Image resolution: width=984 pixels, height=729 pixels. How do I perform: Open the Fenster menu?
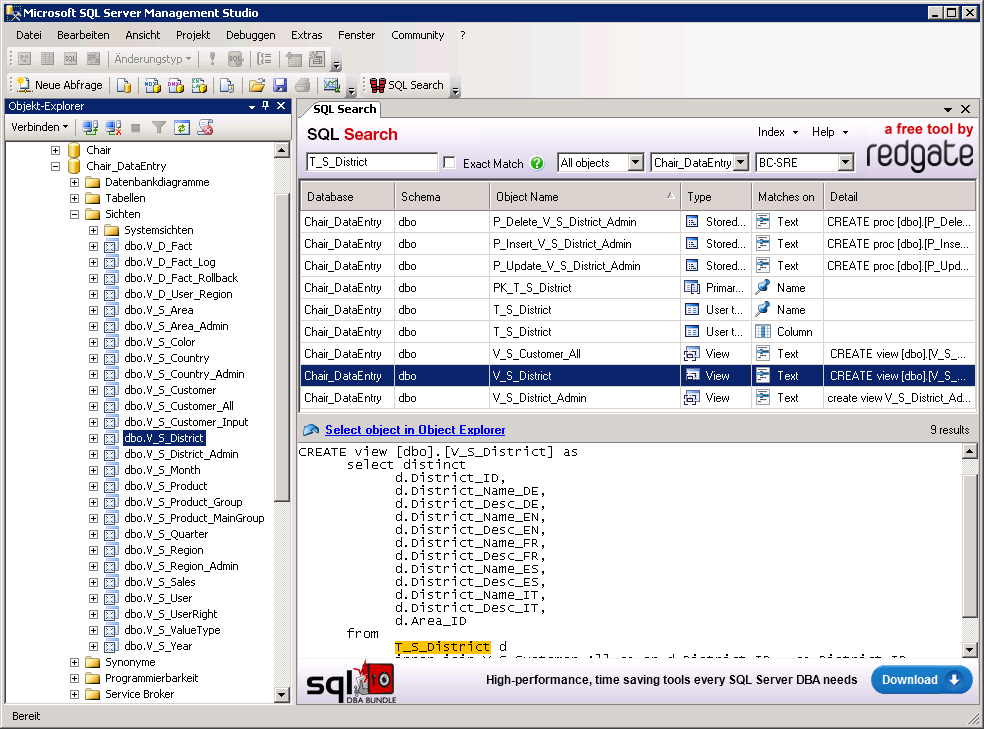pyautogui.click(x=356, y=35)
